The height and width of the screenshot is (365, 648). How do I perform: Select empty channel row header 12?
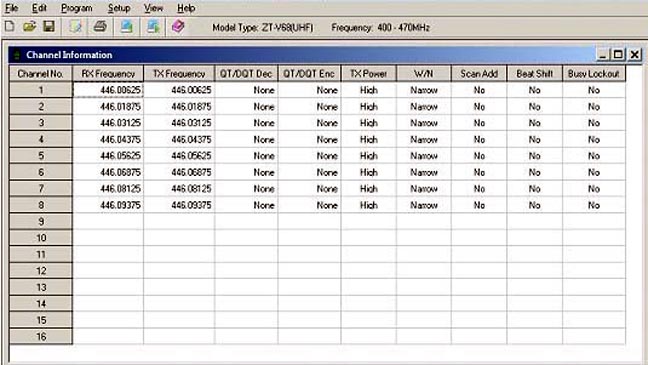[x=40, y=271]
